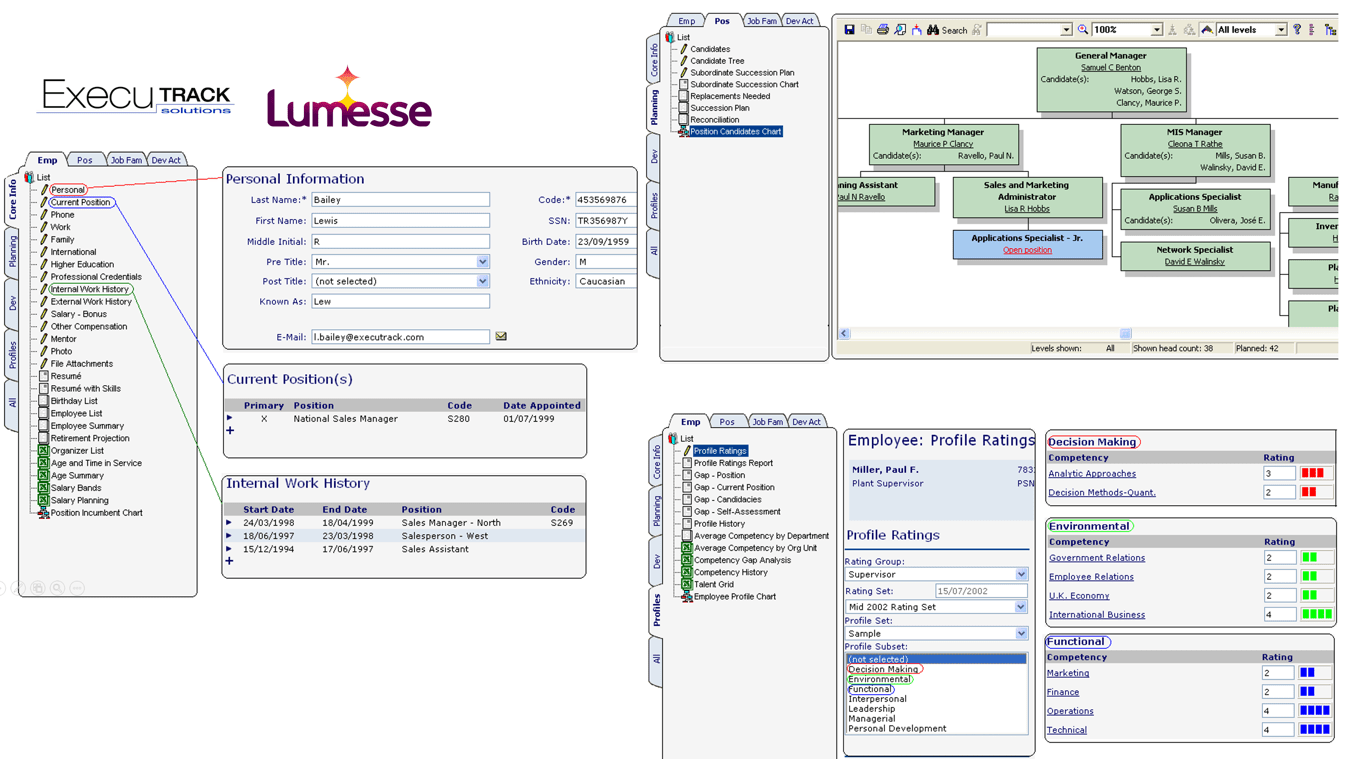The image size is (1359, 760).
Task: Select Leadership in Profile Subset list
Action: (871, 709)
